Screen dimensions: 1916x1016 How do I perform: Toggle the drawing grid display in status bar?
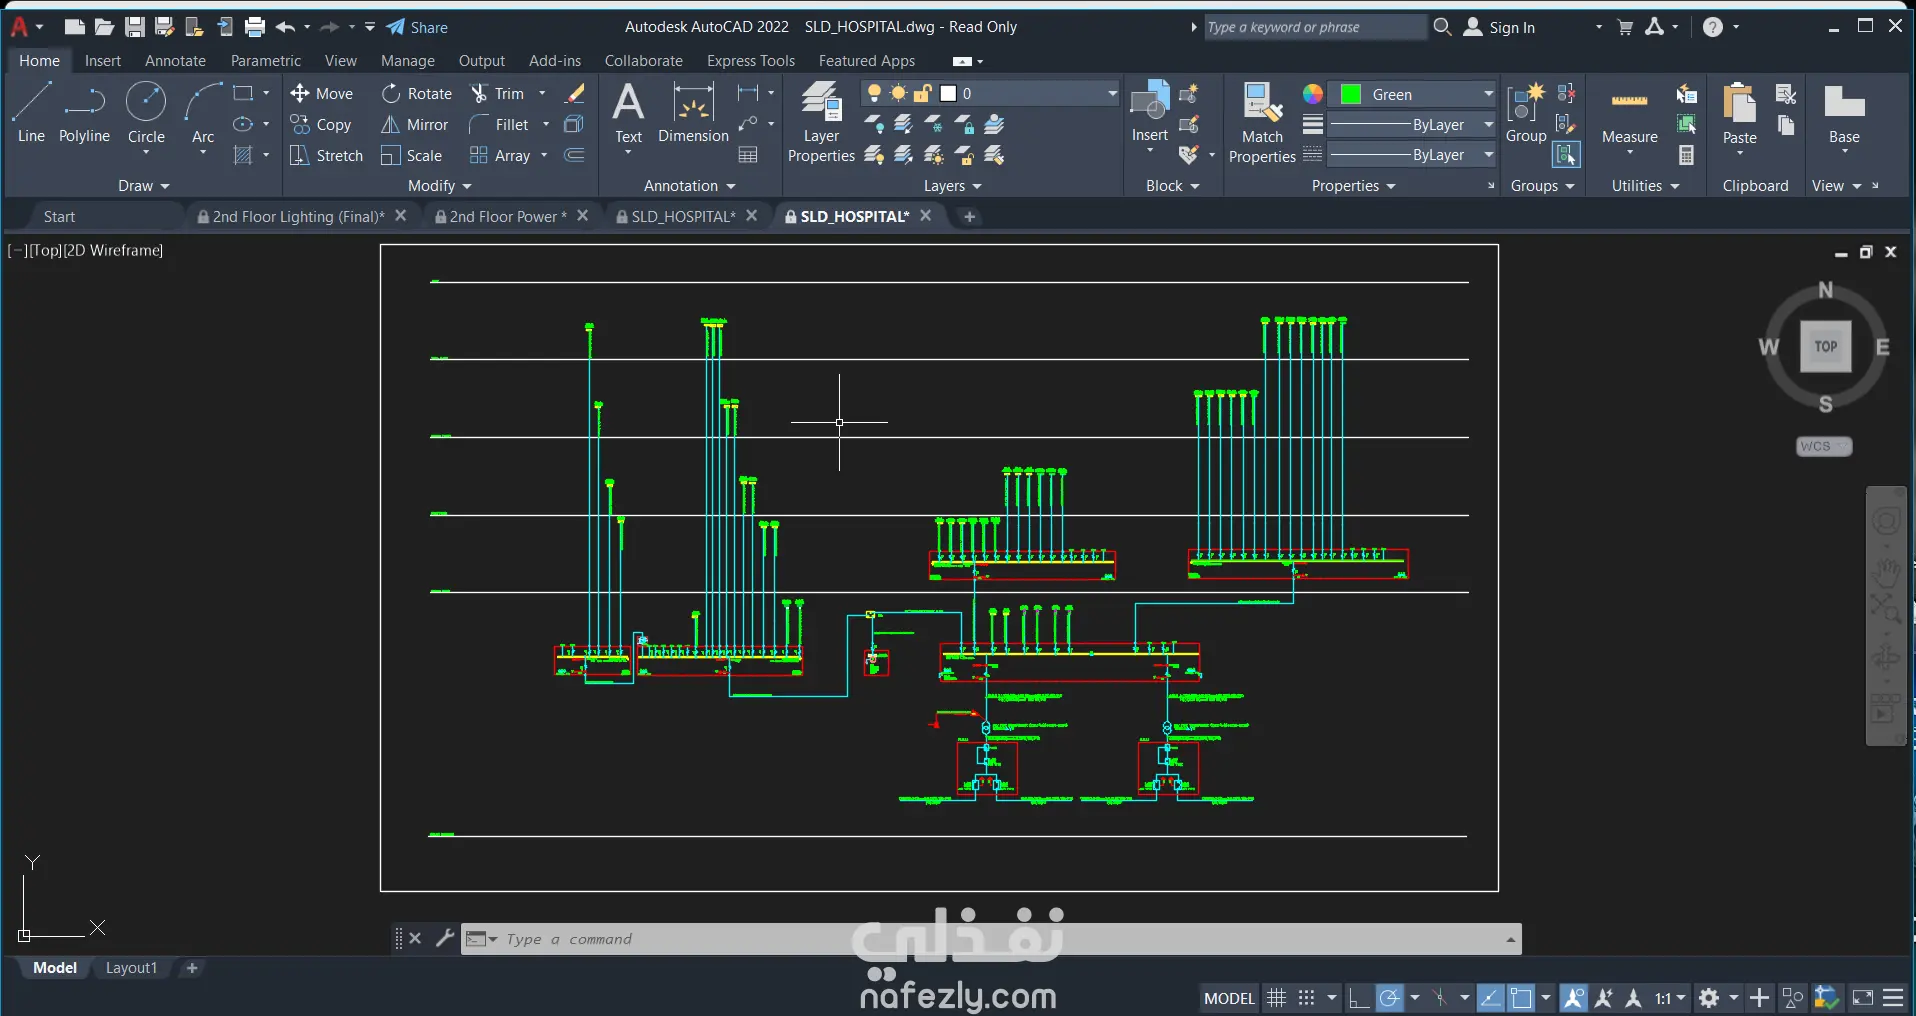click(1276, 998)
